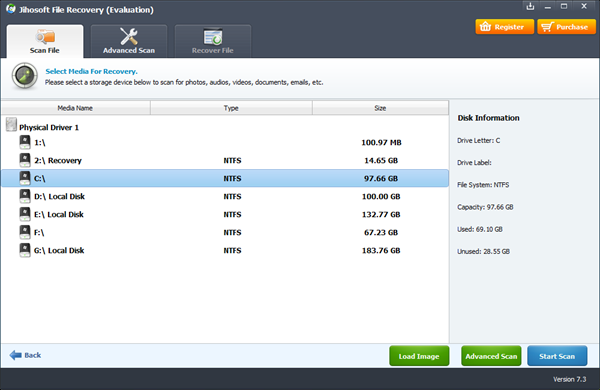Click the blue Back arrow icon
Viewport: 600px width, 390px height.
click(16, 355)
